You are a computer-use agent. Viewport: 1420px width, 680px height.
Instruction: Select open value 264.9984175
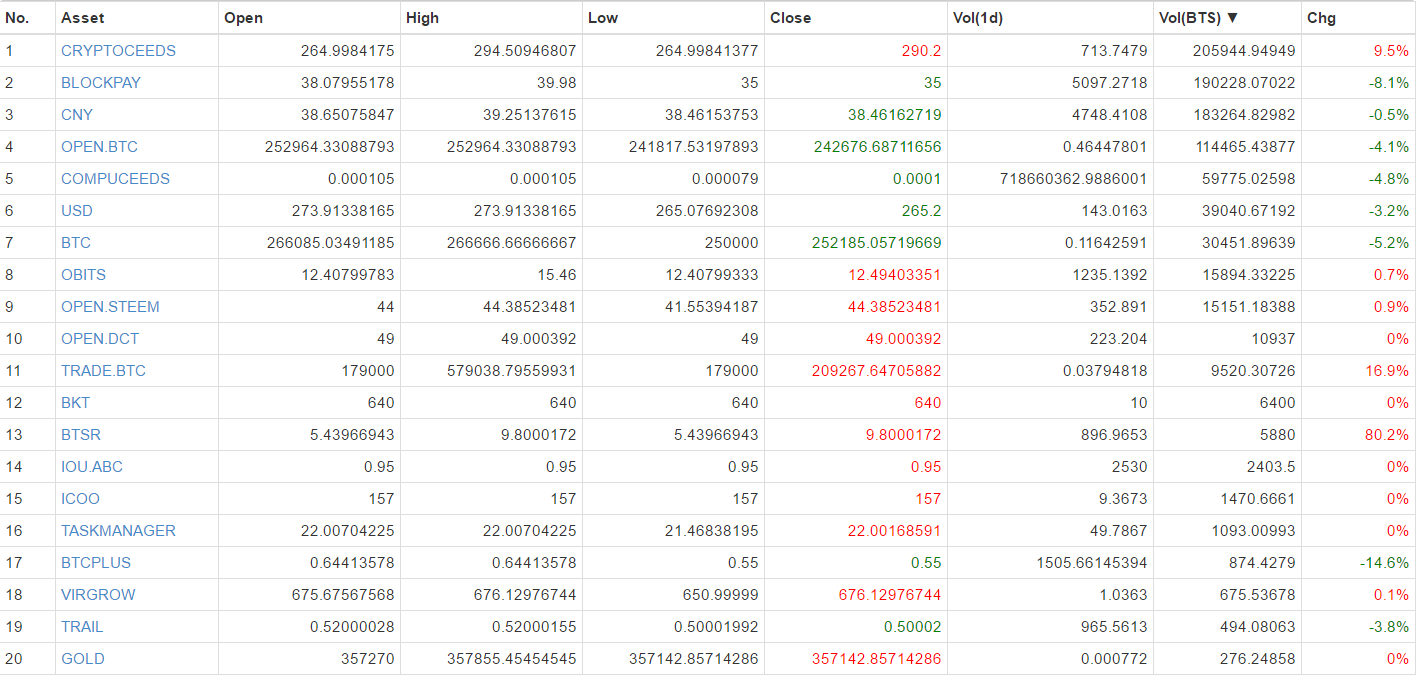point(348,51)
